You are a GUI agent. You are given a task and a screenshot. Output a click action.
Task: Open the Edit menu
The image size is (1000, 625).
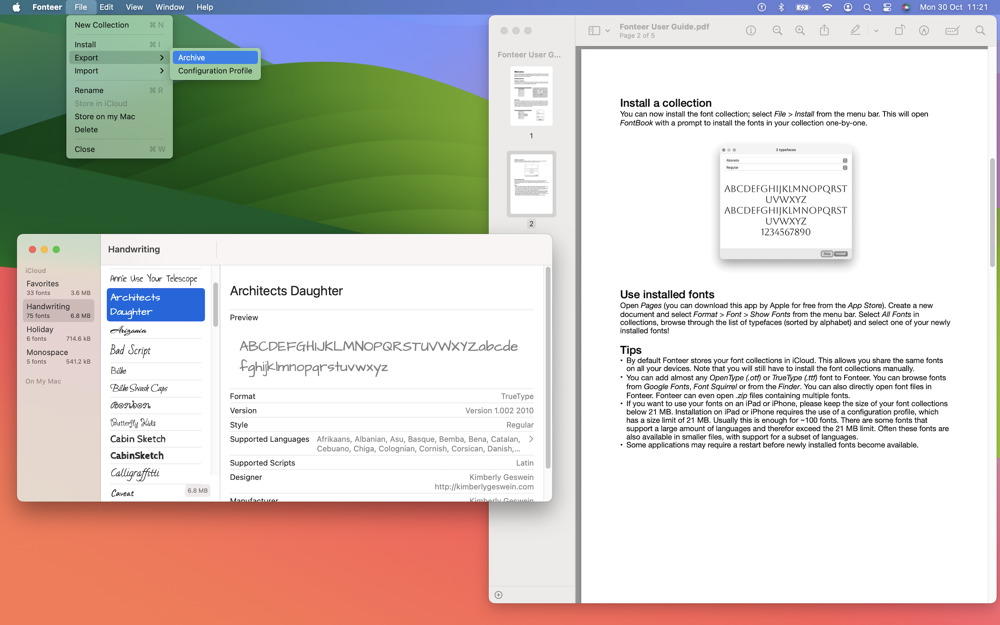point(107,7)
